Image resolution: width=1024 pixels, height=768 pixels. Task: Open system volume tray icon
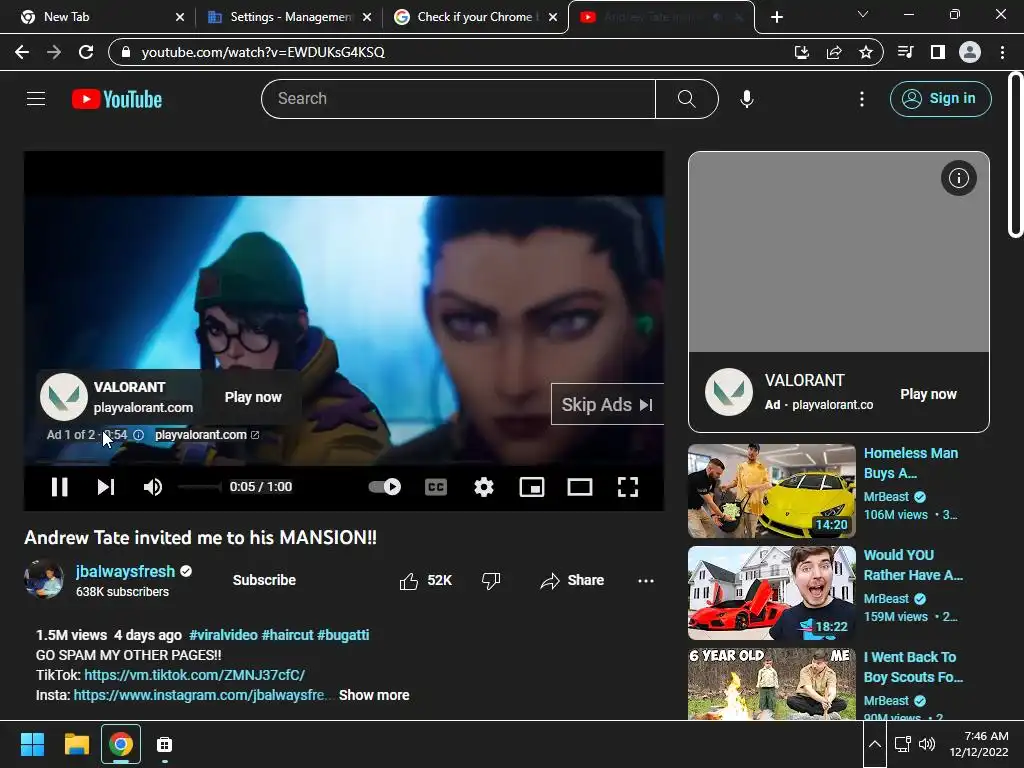tap(927, 744)
